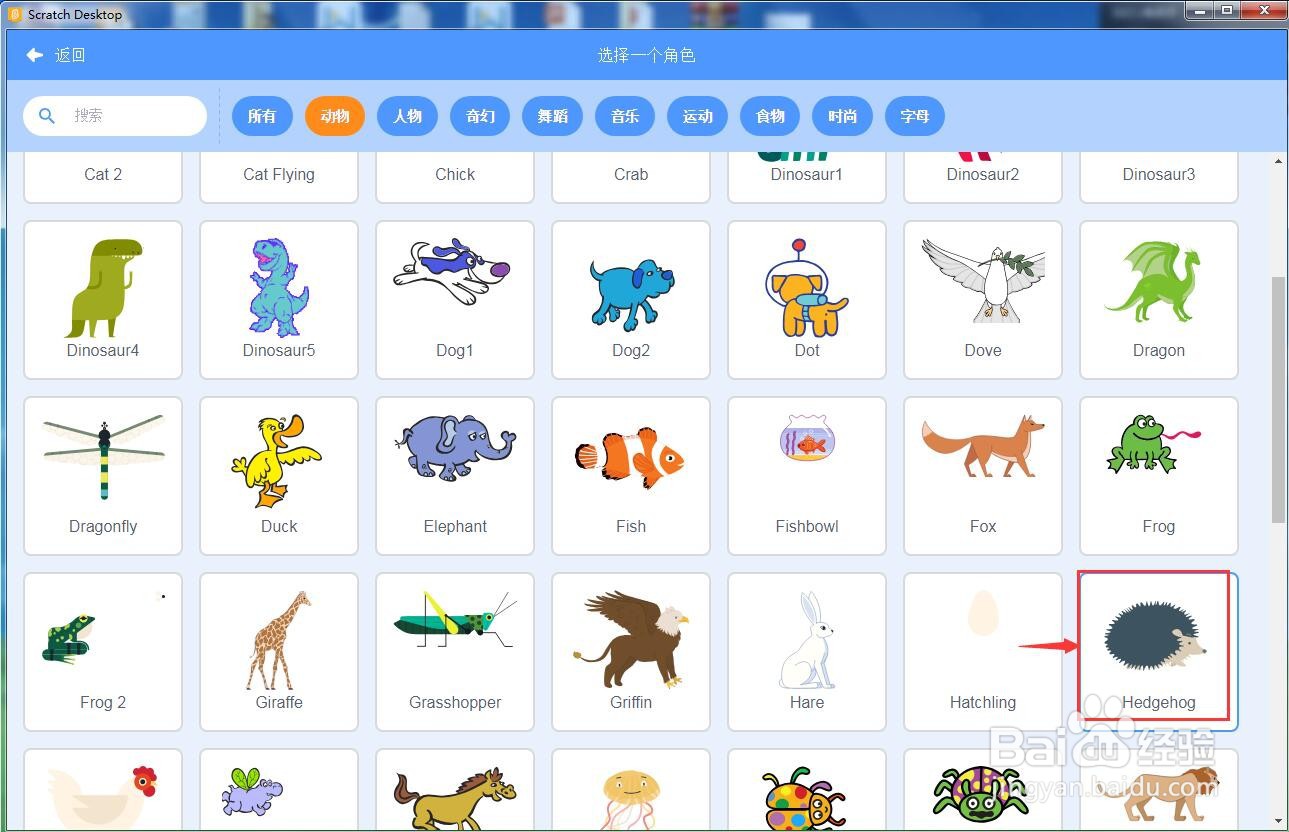Choose the Dog2 sprite

coord(631,300)
